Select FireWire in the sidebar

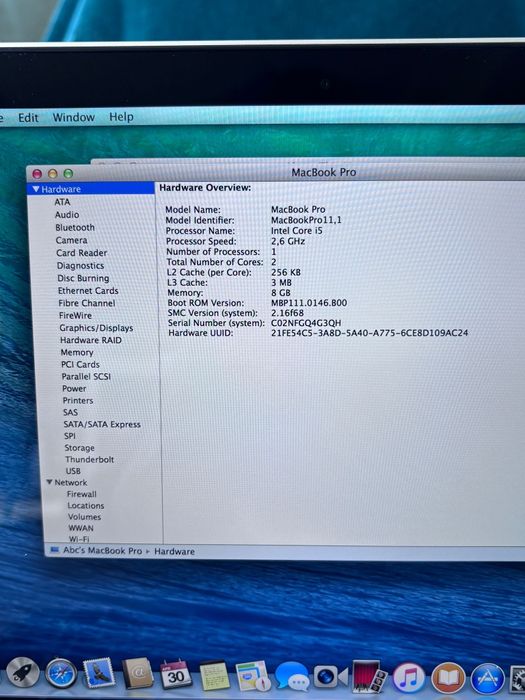[75, 315]
